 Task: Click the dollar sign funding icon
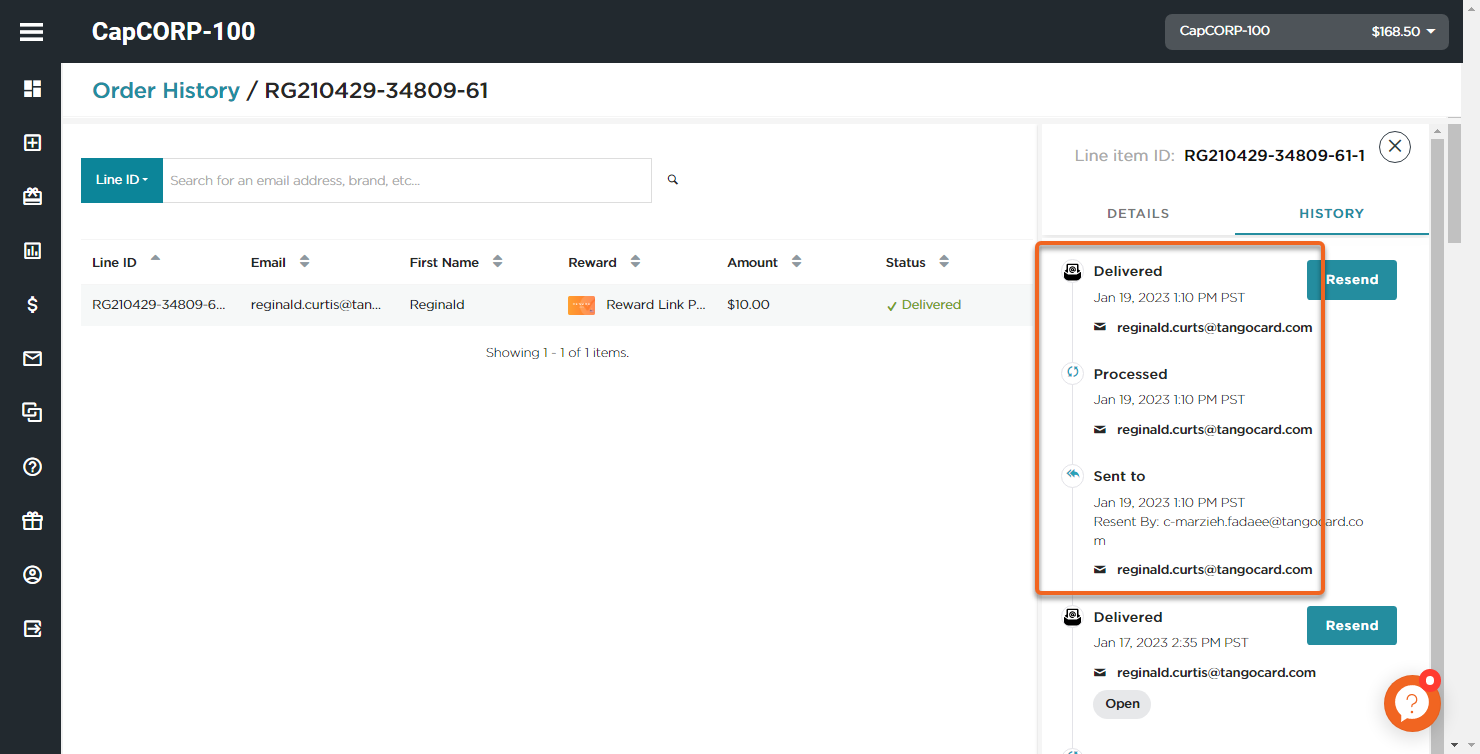[32, 305]
